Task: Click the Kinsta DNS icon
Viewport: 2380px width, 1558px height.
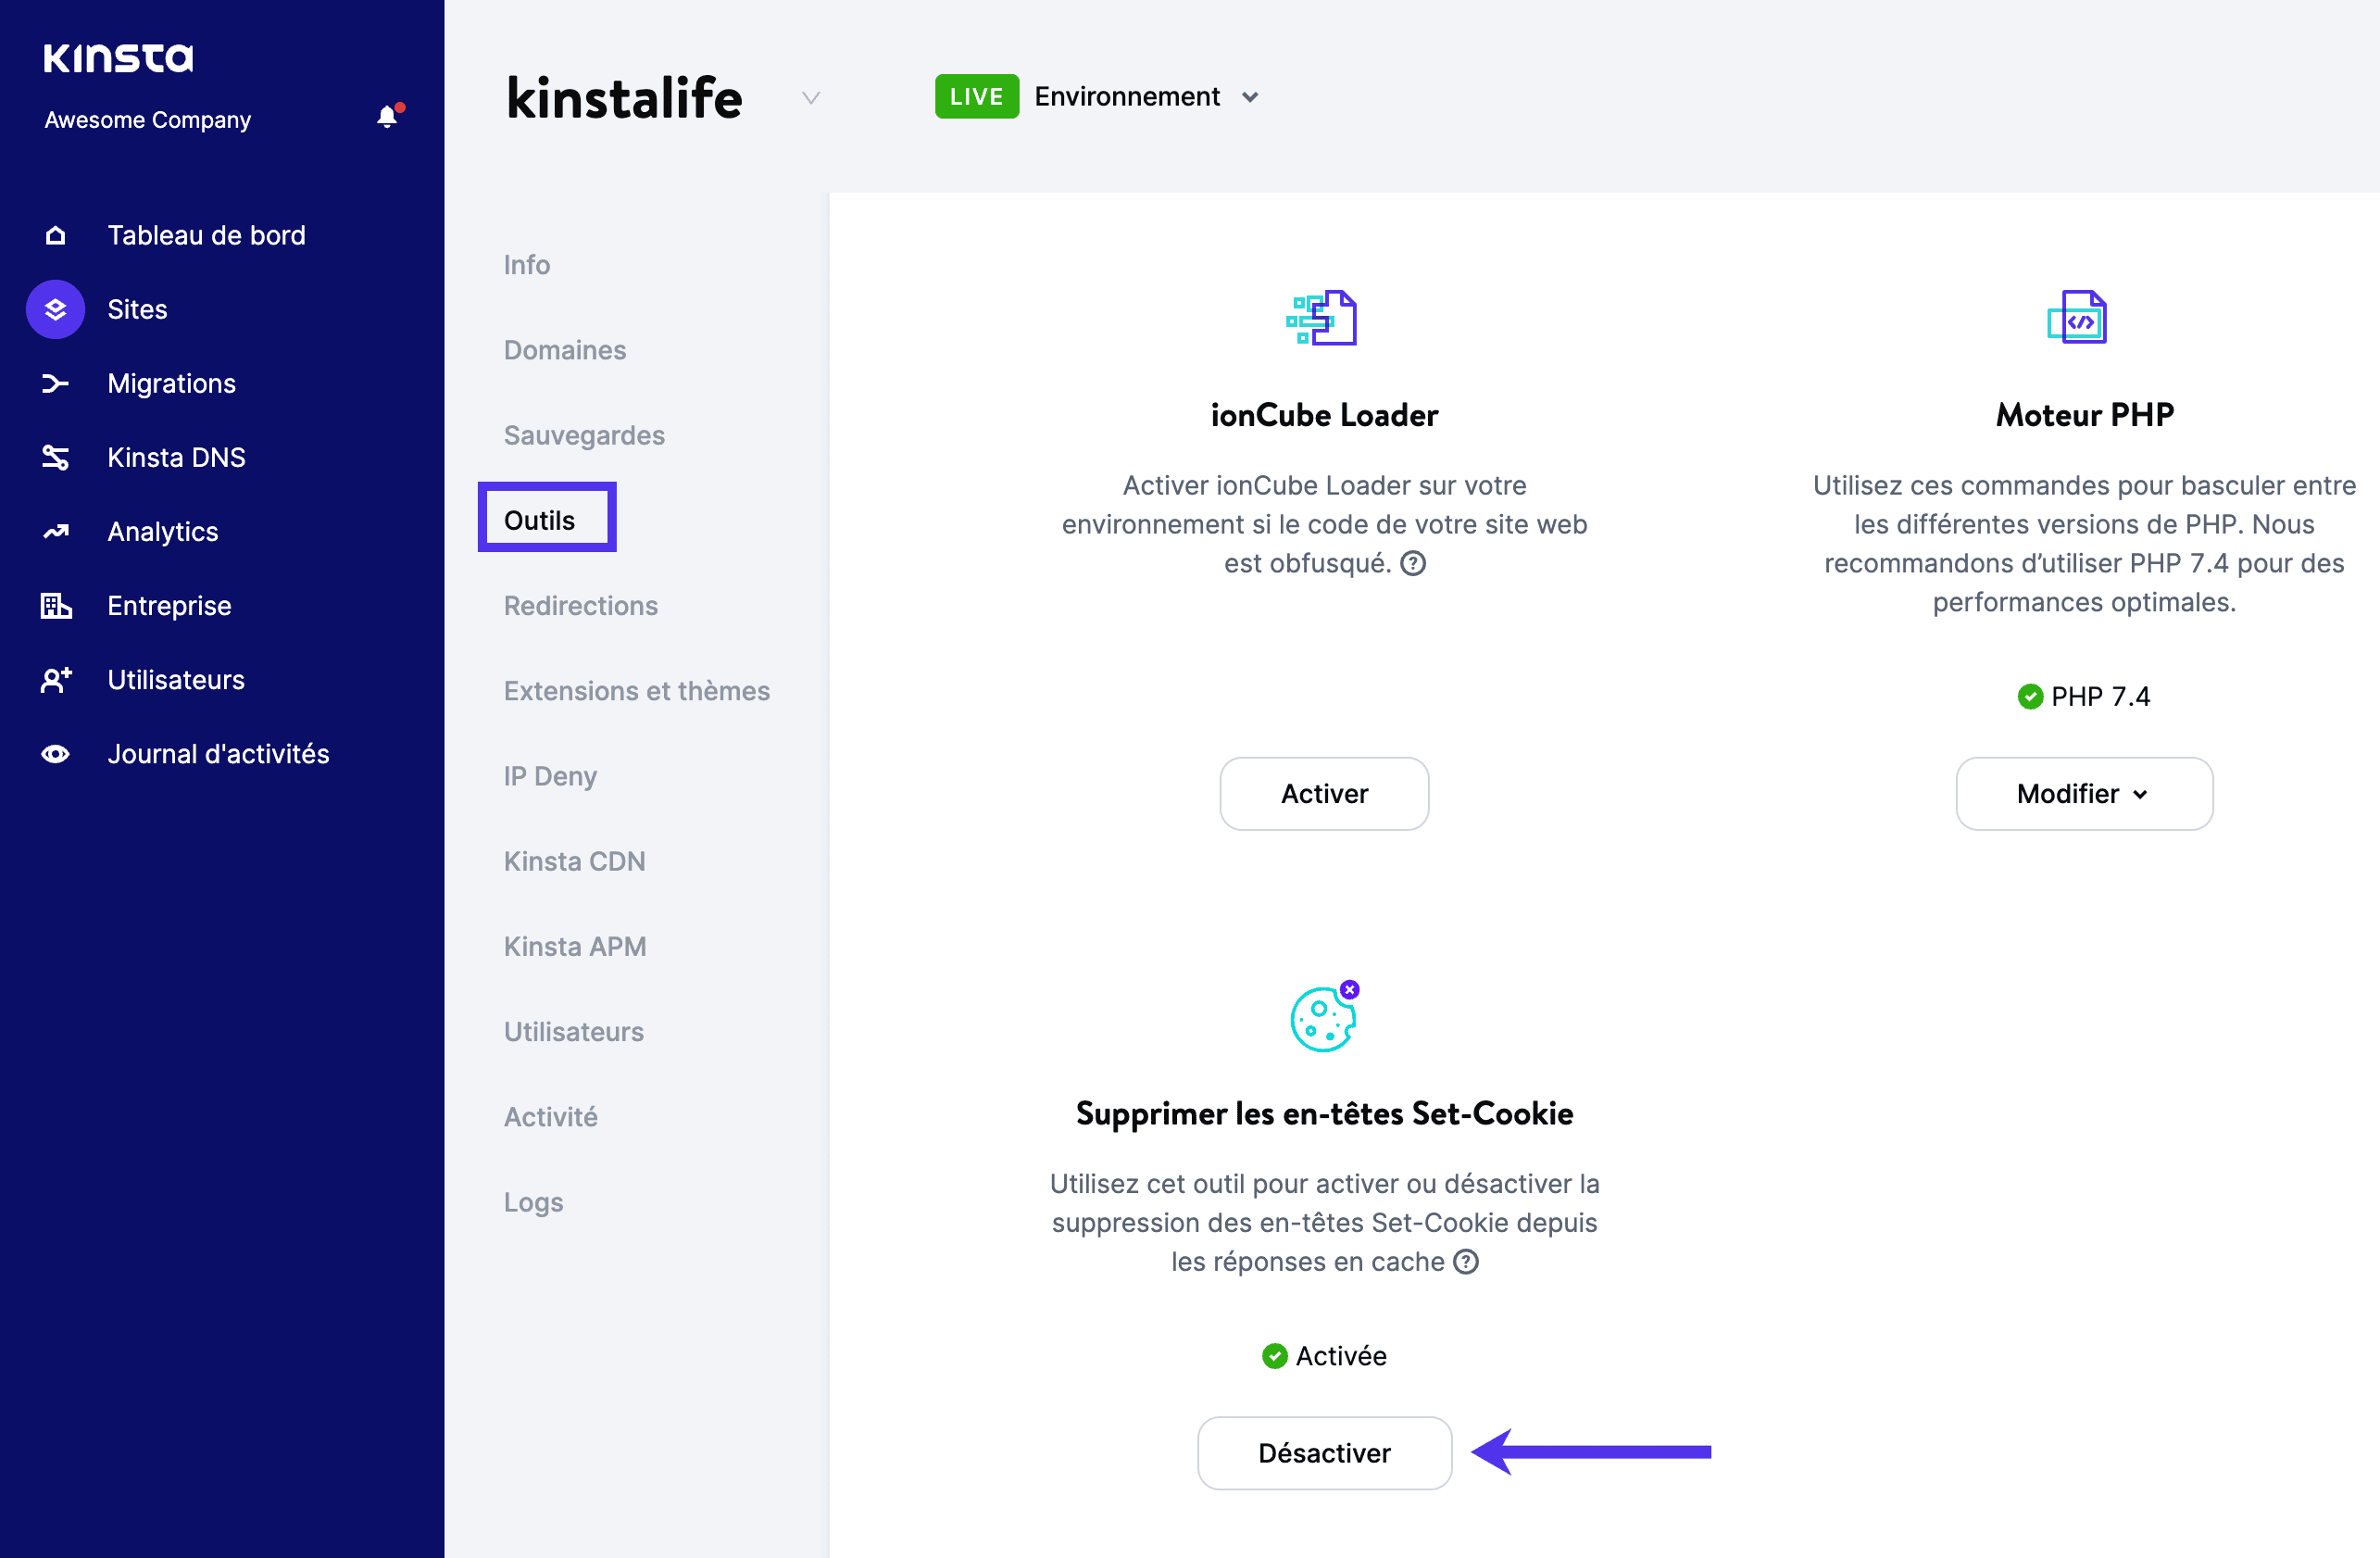Action: coord(56,457)
